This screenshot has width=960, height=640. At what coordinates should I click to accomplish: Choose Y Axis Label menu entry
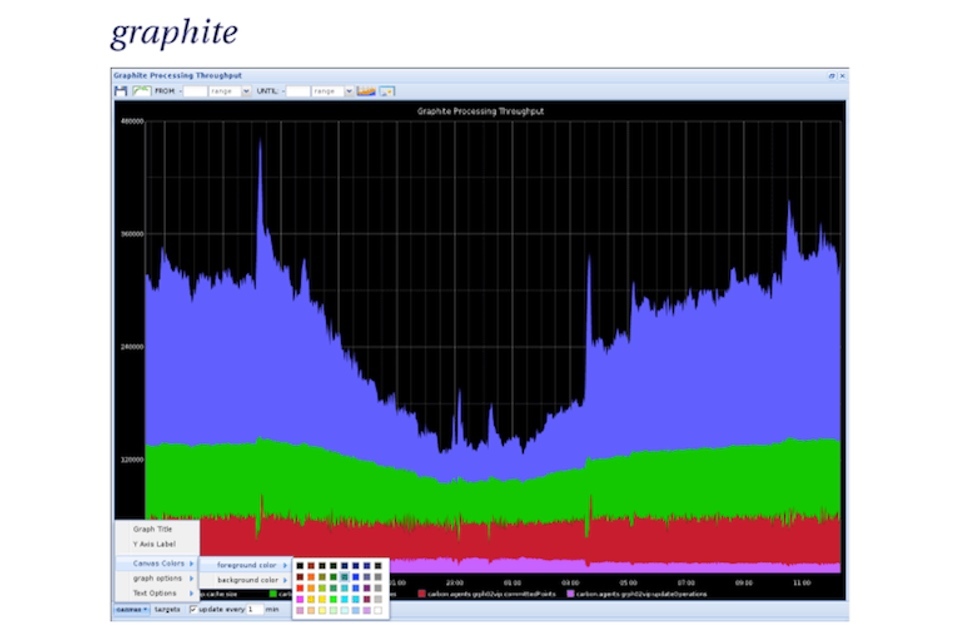pyautogui.click(x=154, y=544)
